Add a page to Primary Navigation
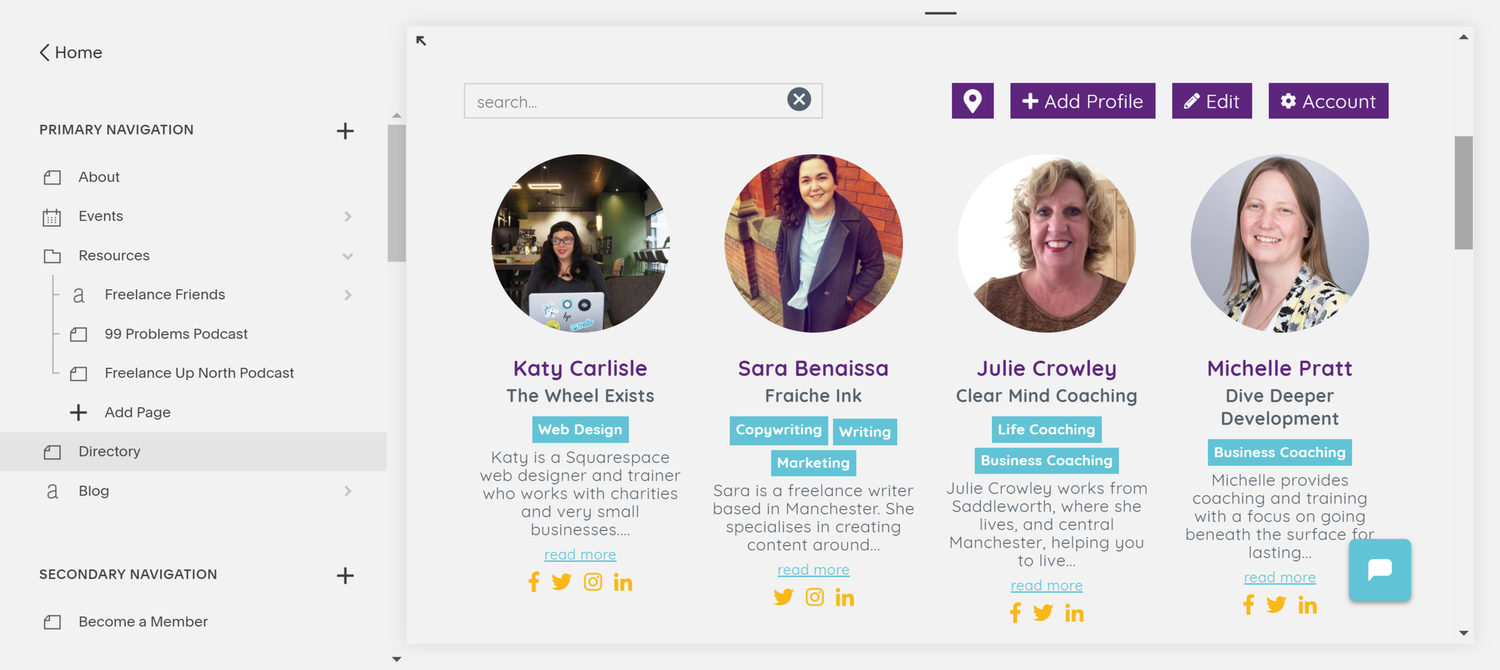 tap(345, 130)
